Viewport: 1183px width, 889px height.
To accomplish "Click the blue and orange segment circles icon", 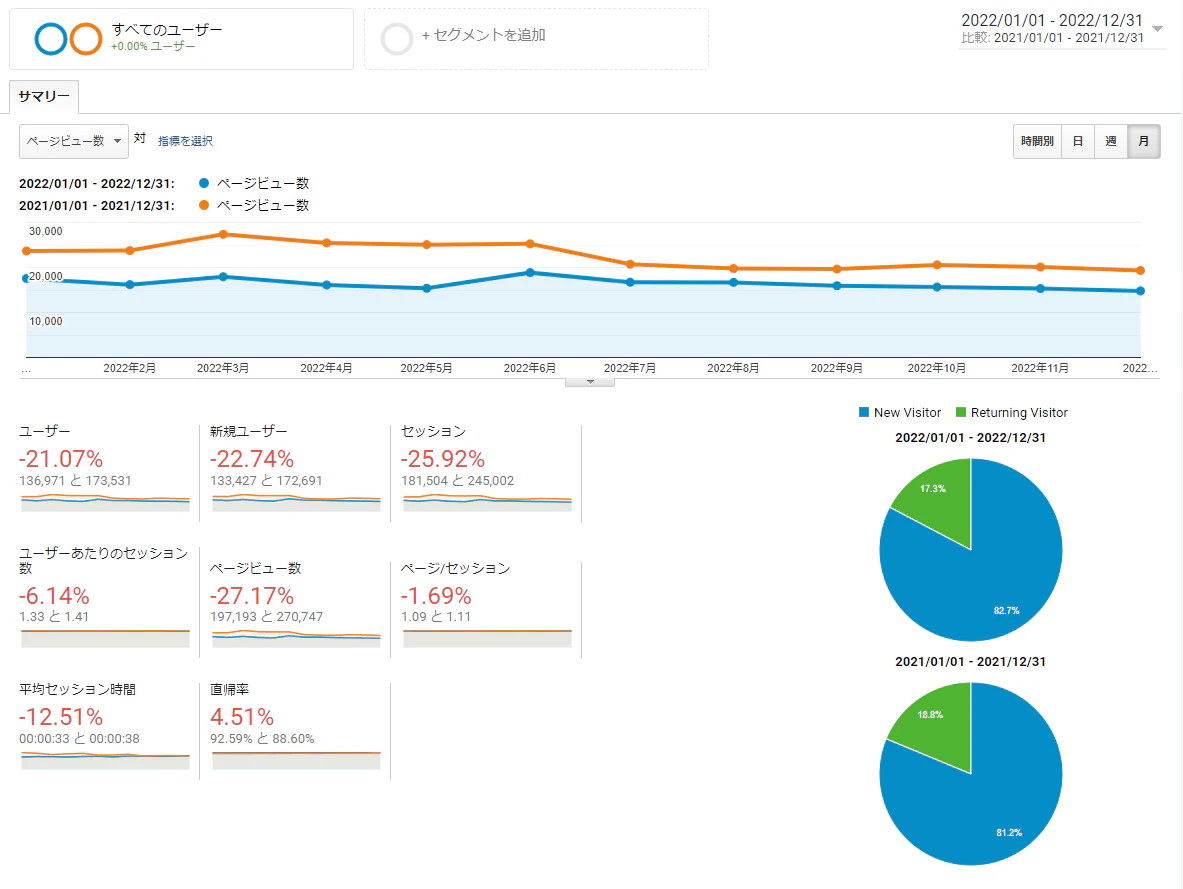I will coord(69,39).
